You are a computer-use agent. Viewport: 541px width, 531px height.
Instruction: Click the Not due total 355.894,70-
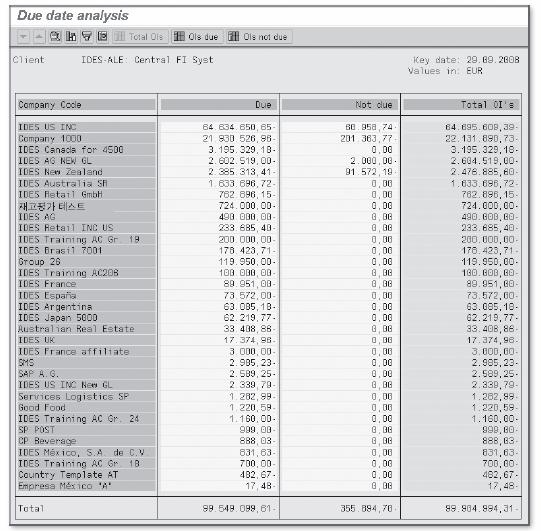368,508
